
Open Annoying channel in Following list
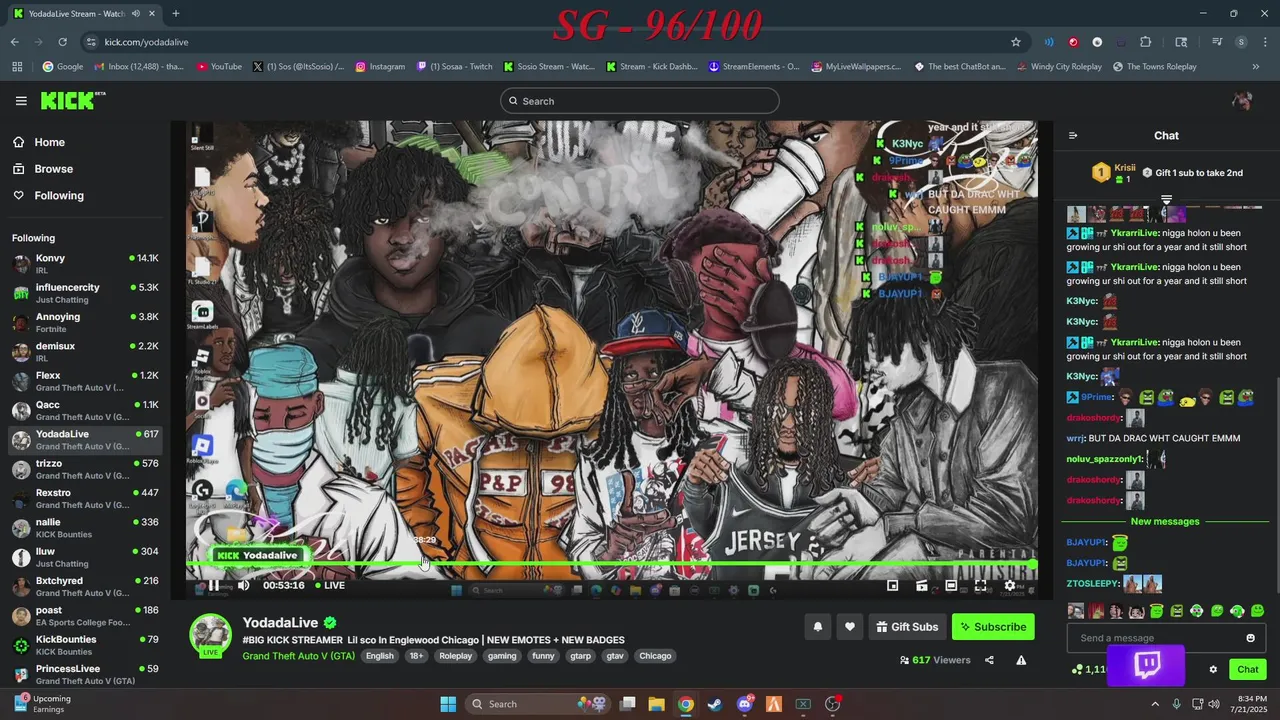(85, 322)
